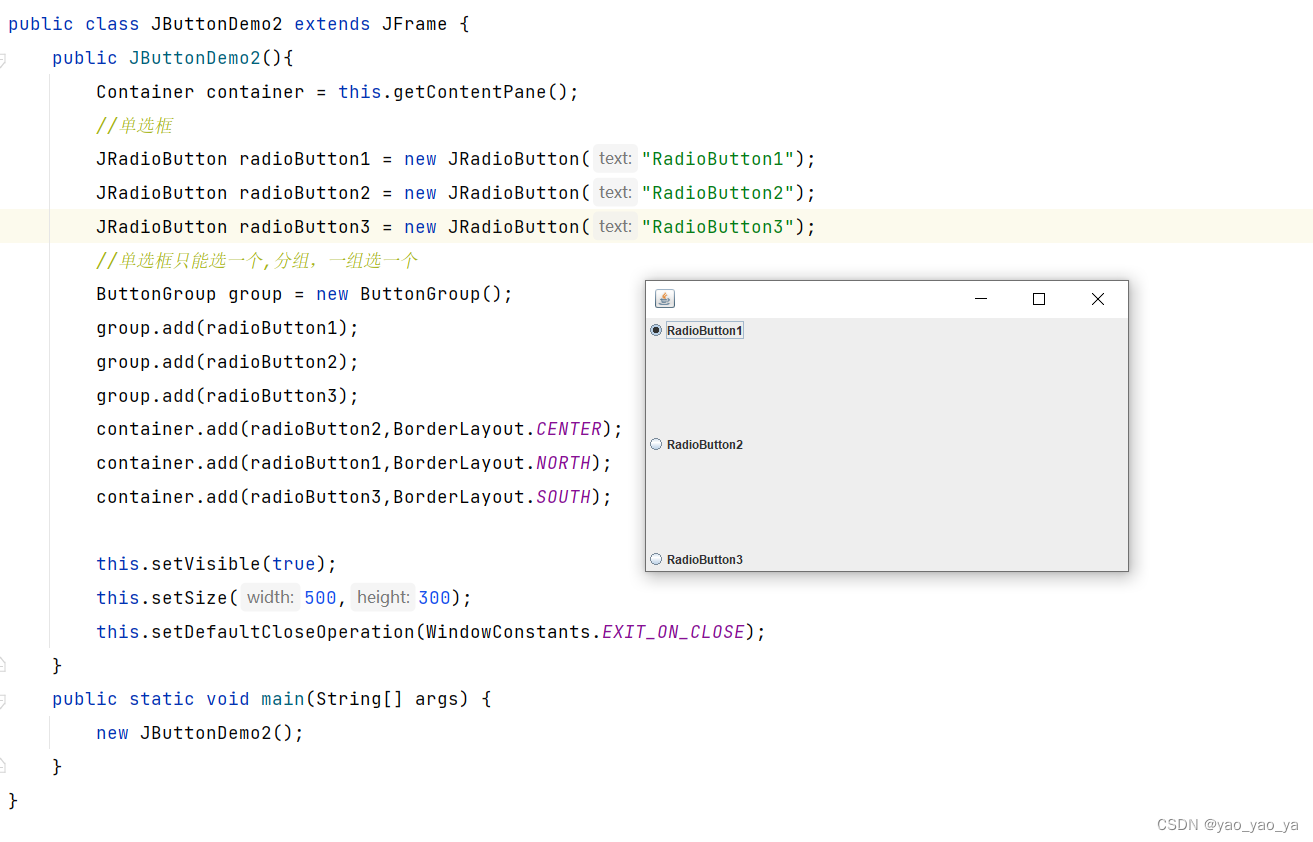Select the RadioButton3 radio button
Image resolution: width=1313 pixels, height=842 pixels.
(657, 559)
